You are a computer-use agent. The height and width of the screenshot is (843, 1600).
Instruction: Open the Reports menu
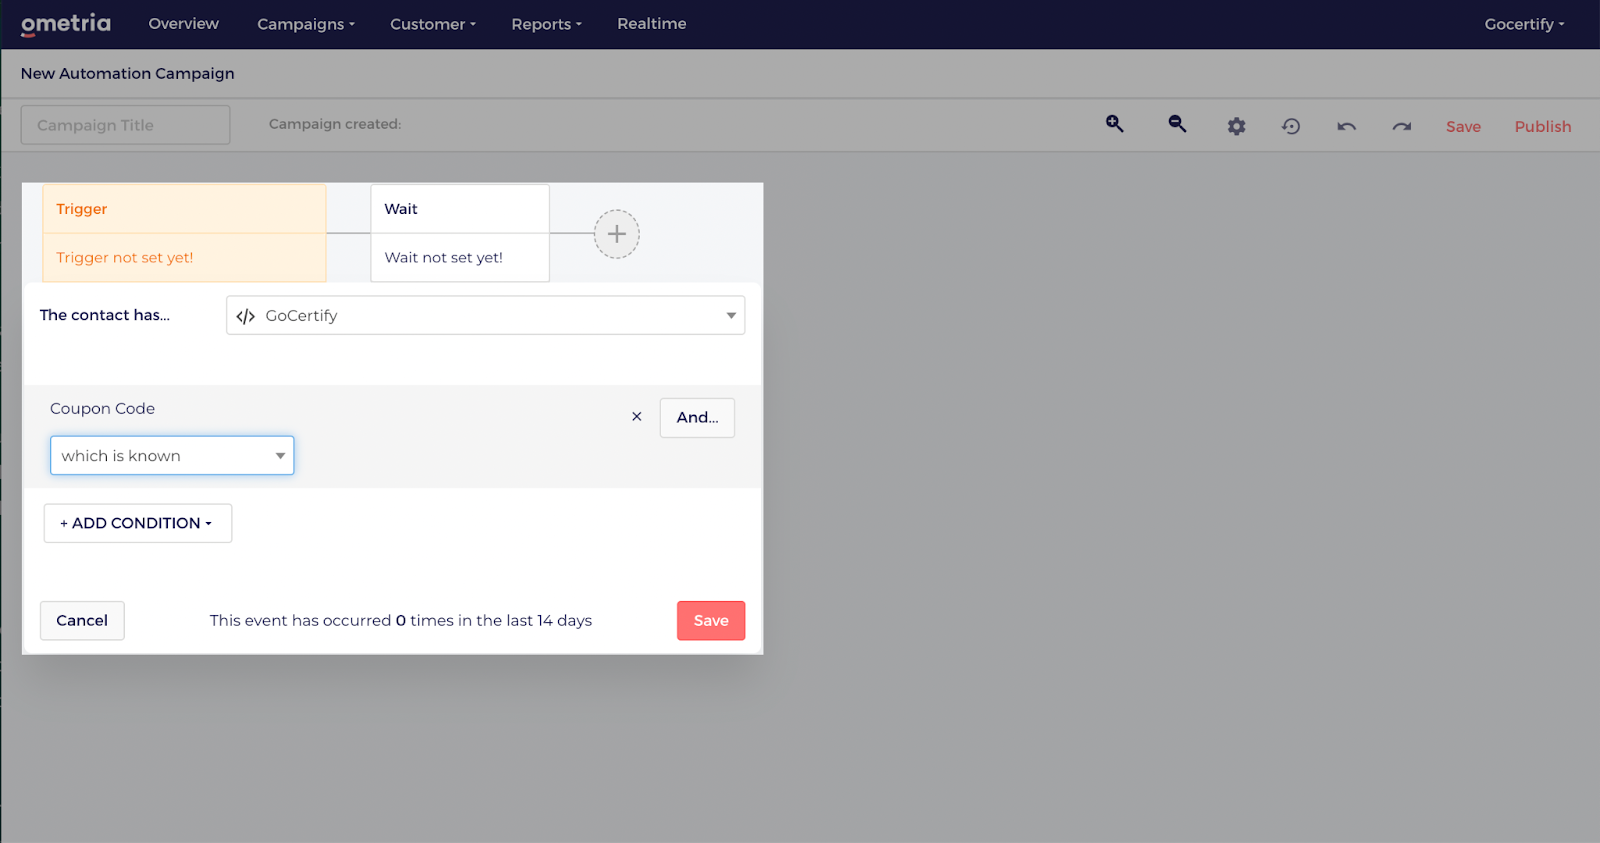point(546,24)
